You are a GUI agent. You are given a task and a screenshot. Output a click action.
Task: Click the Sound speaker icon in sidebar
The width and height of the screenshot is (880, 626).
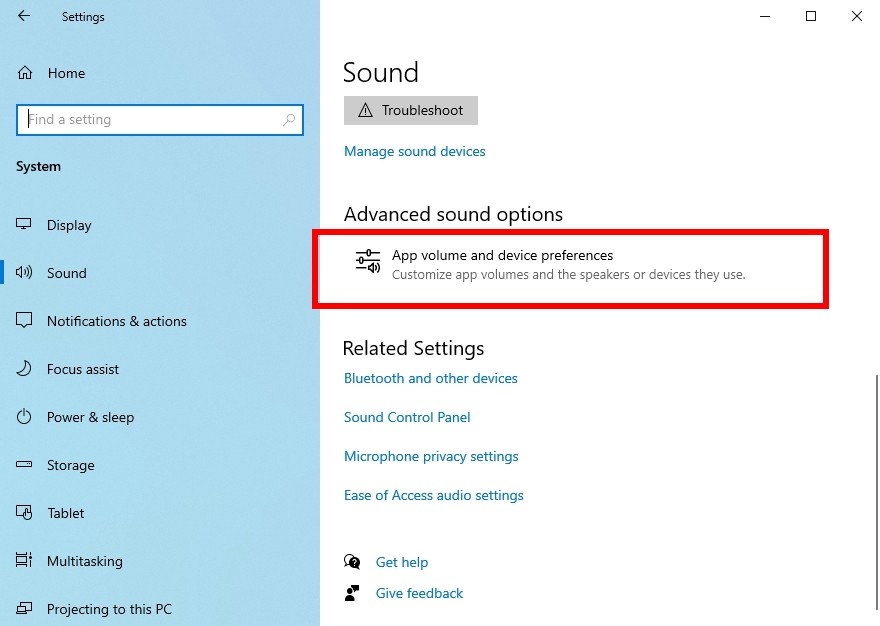tap(24, 272)
